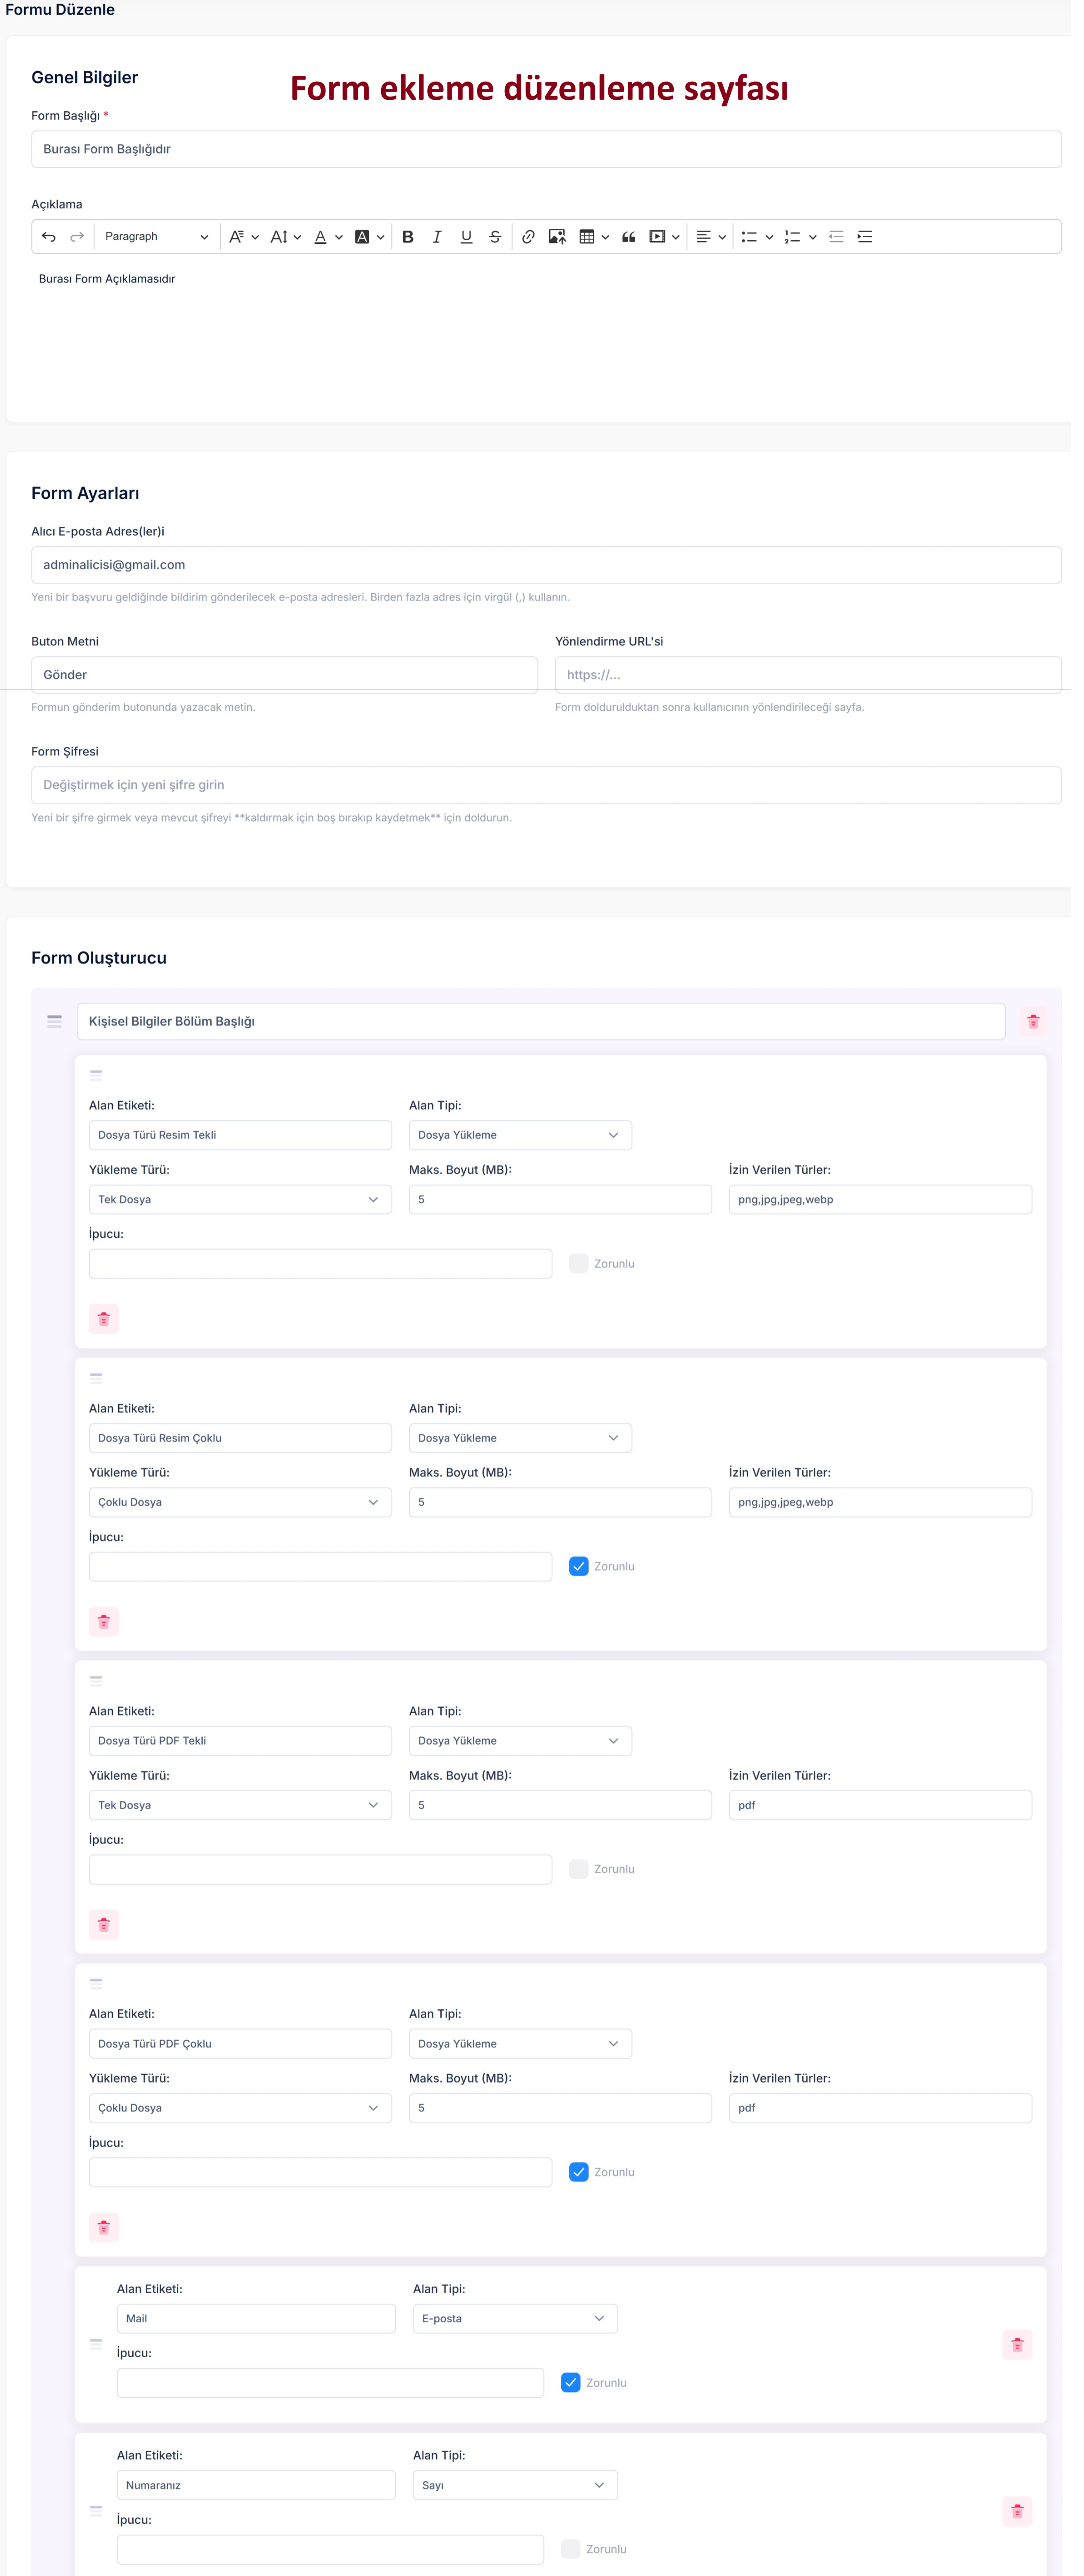
Task: Enable Zorunlu for the 'Dosya Türü PDF Tekli' field
Action: click(x=579, y=1868)
